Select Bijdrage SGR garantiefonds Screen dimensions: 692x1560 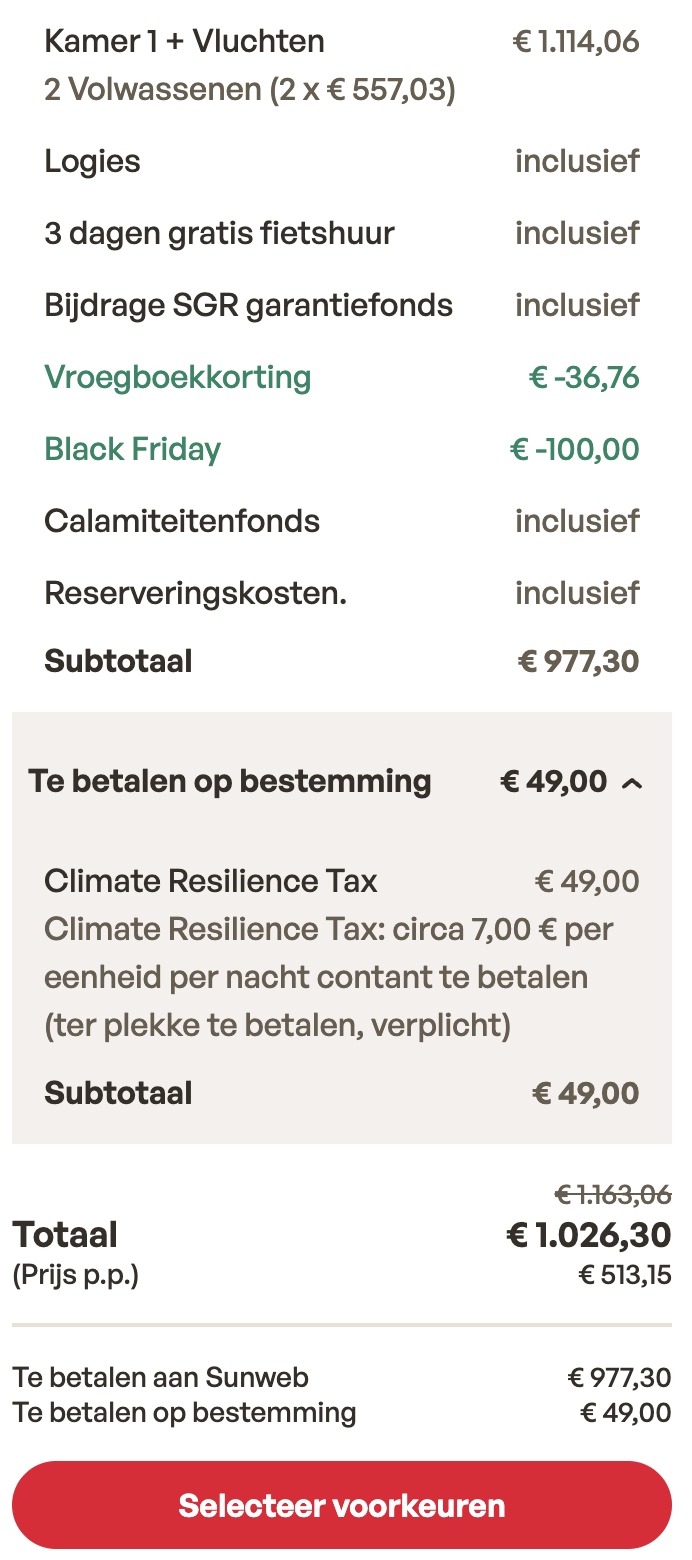pyautogui.click(x=248, y=305)
